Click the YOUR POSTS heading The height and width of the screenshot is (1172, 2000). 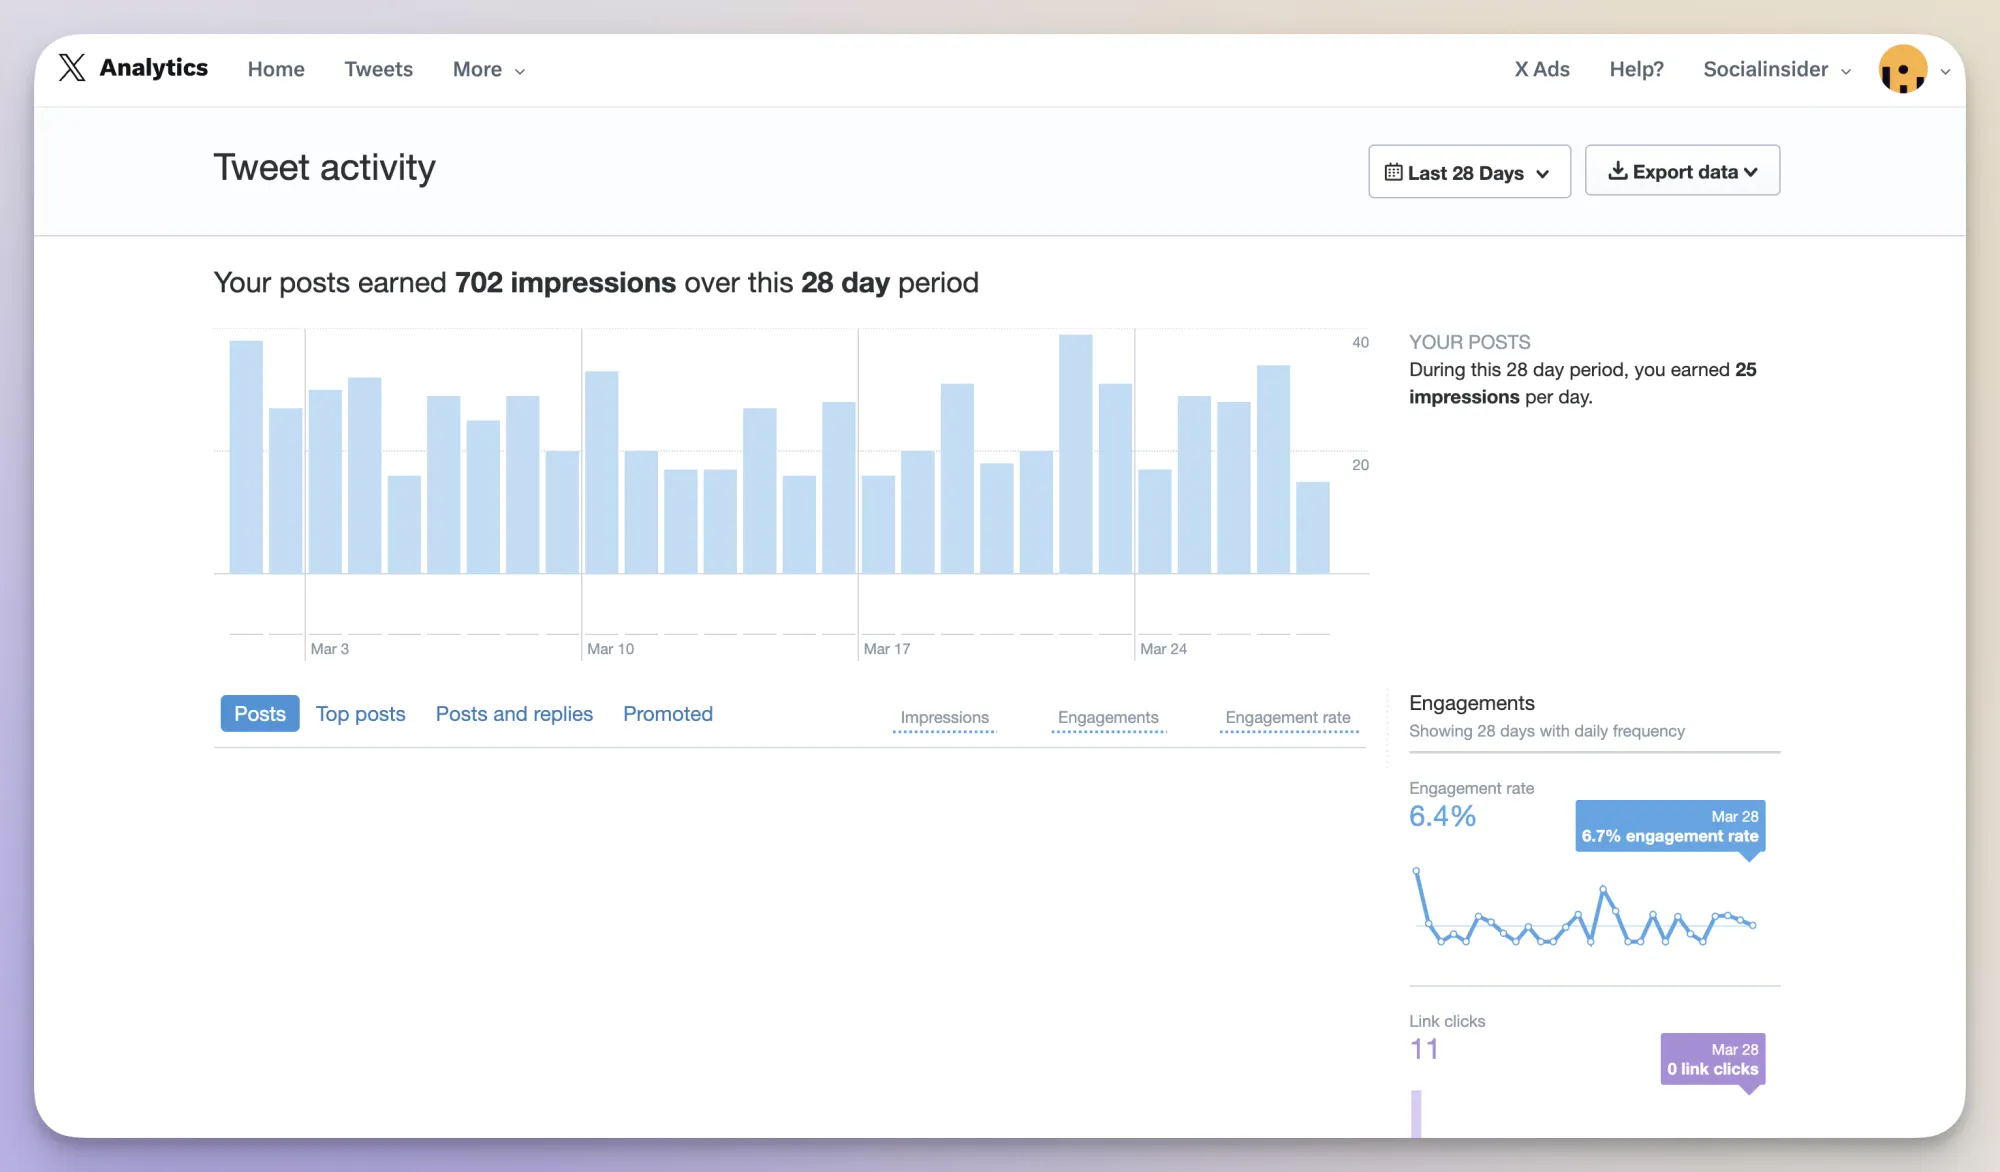[1469, 342]
